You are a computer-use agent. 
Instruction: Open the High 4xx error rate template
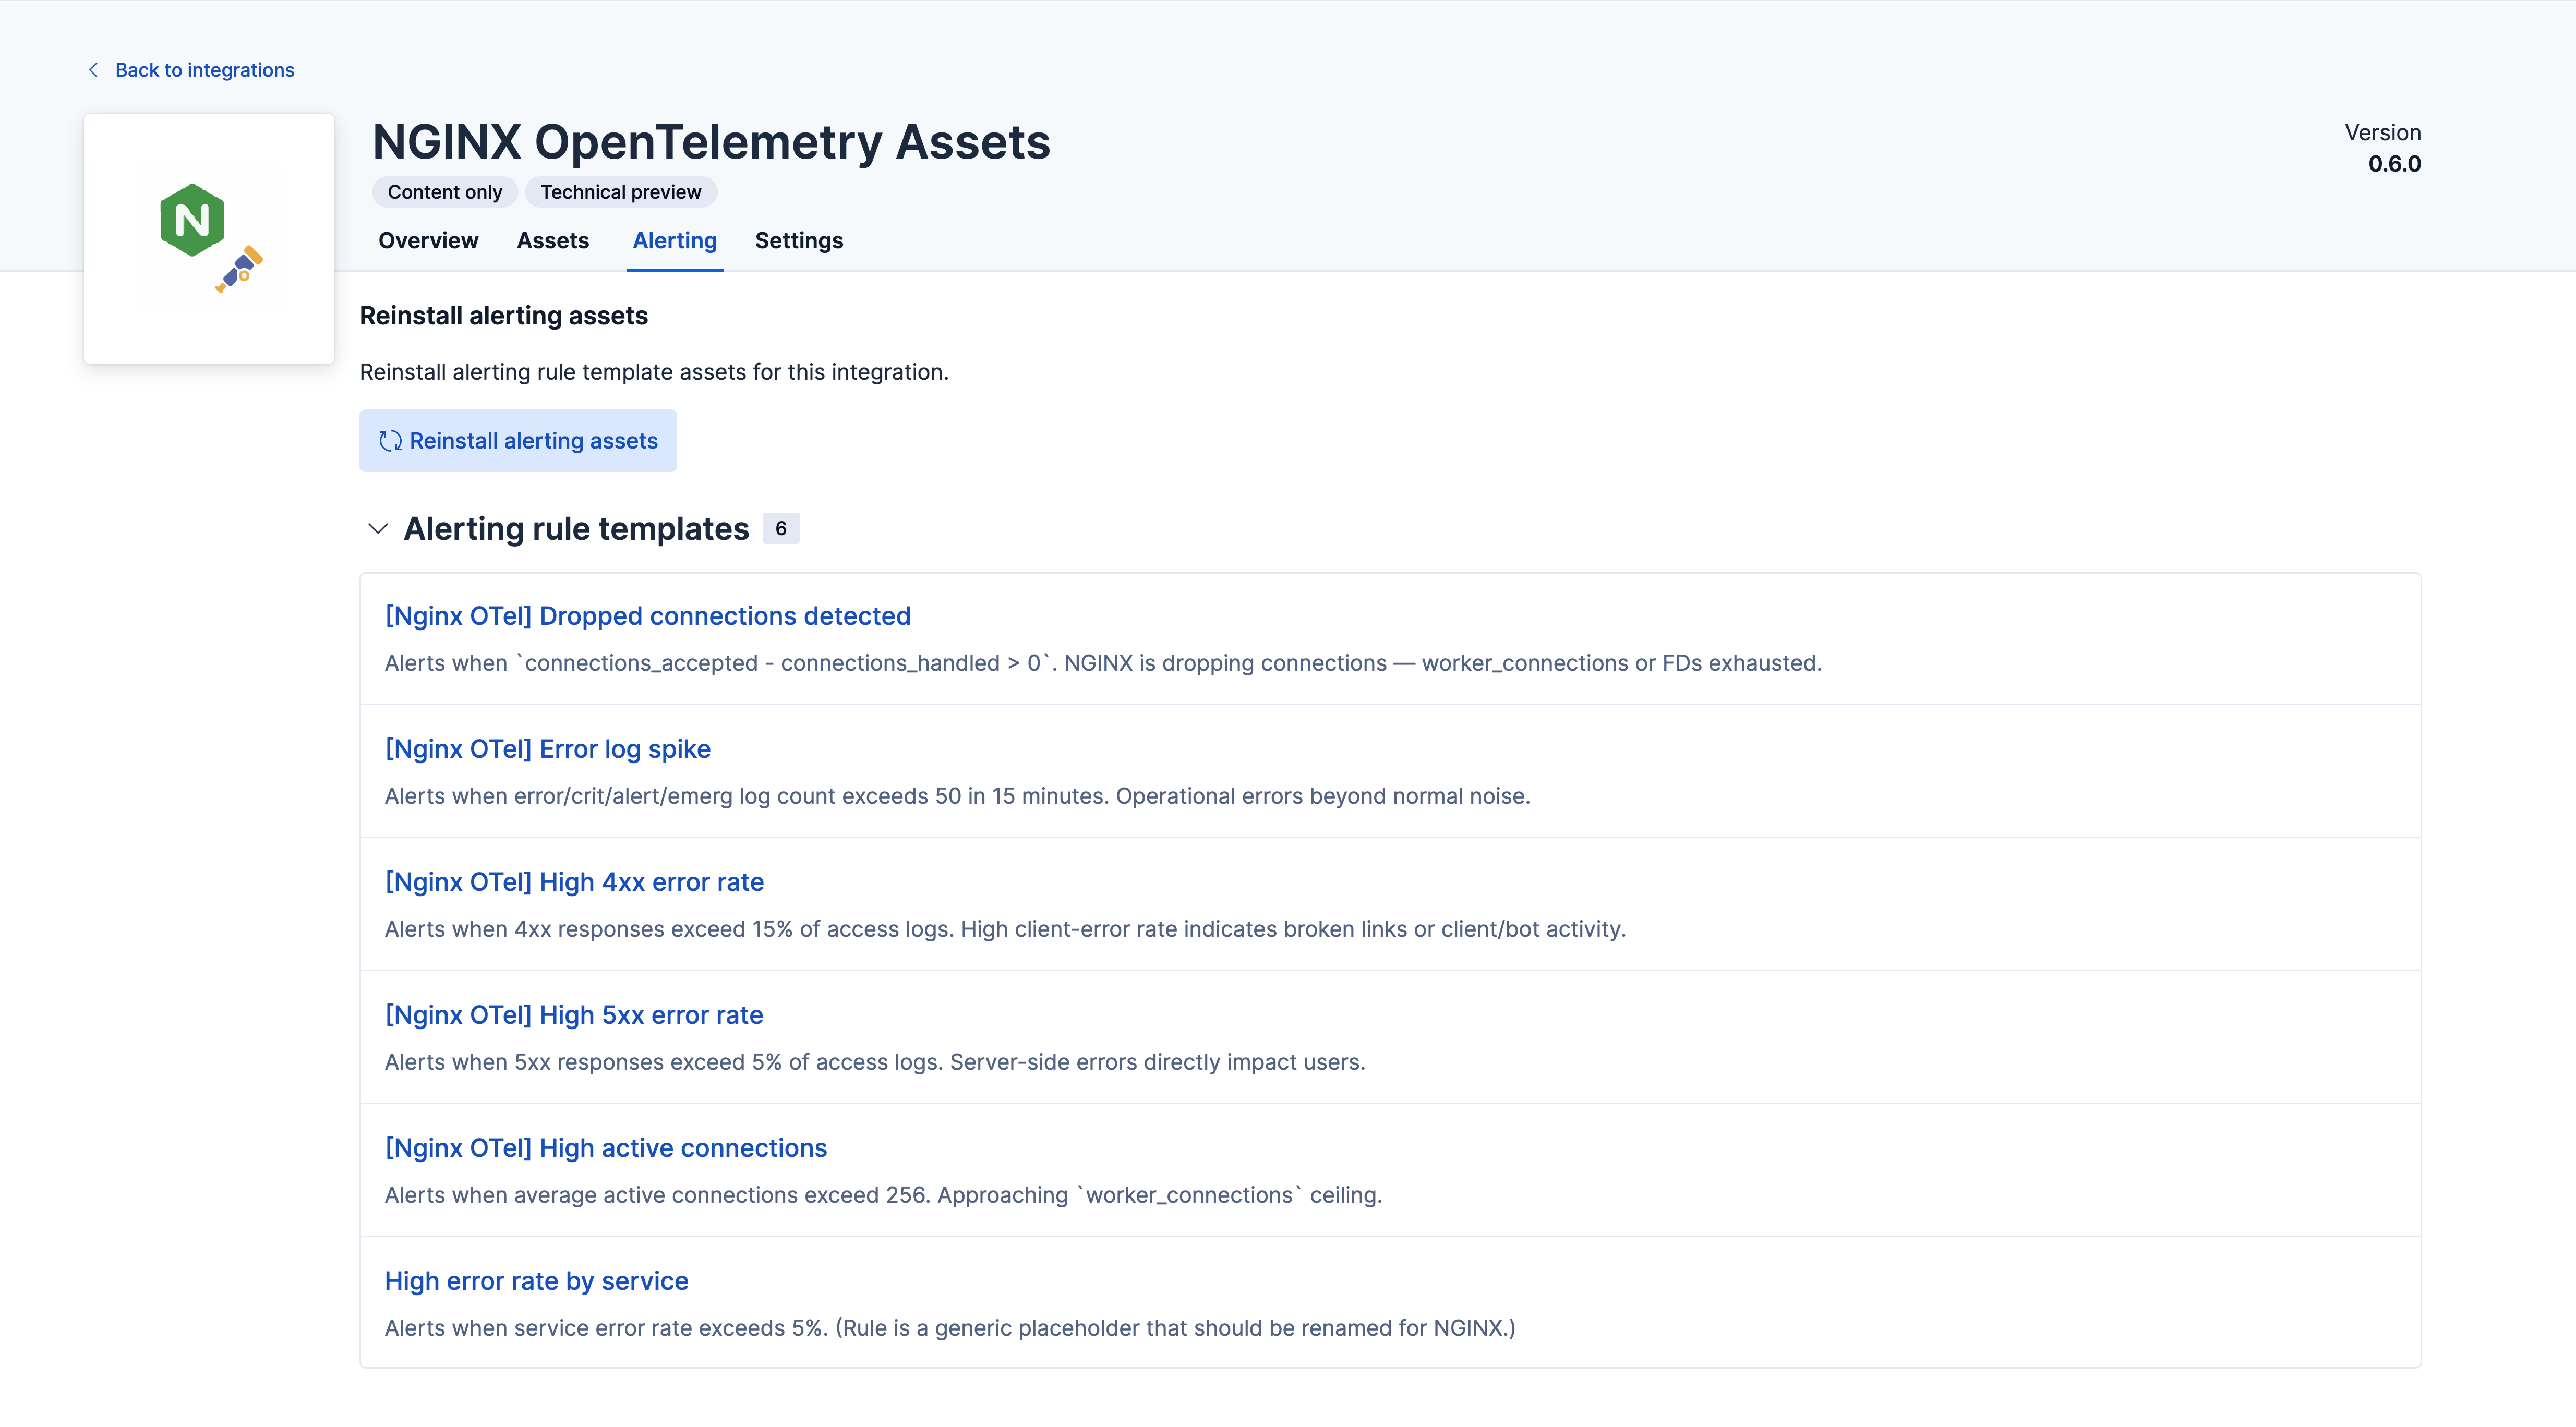point(574,882)
